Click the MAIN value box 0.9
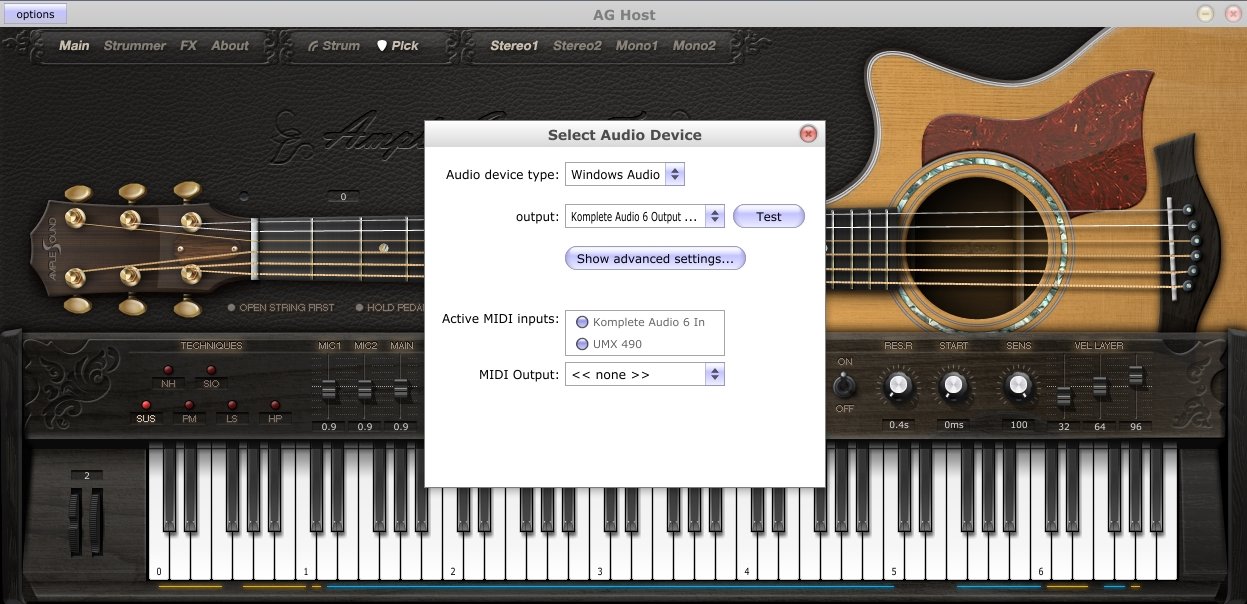 point(402,427)
